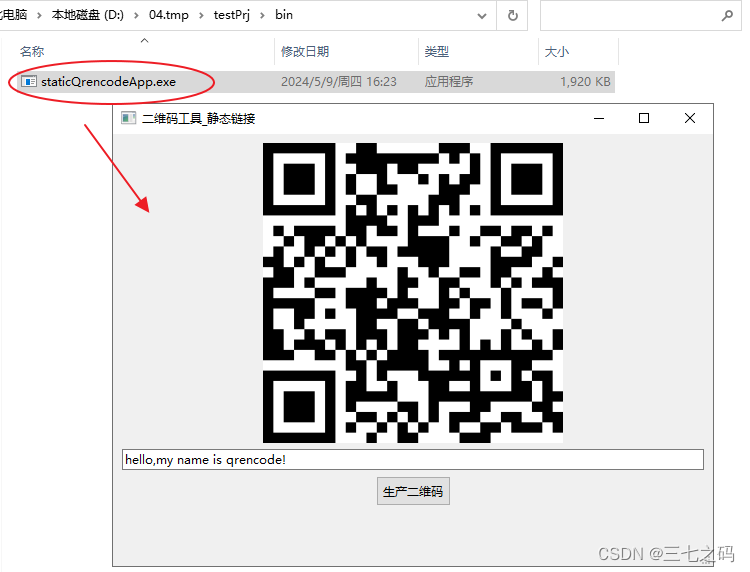Close the 二维码工具_静态链接 window

point(690,118)
